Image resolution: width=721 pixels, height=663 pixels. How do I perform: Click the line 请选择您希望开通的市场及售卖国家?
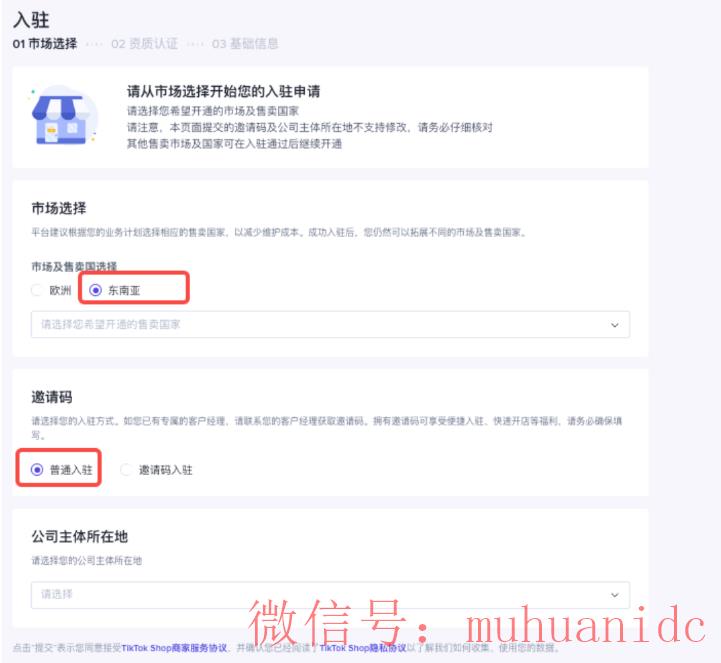[213, 111]
